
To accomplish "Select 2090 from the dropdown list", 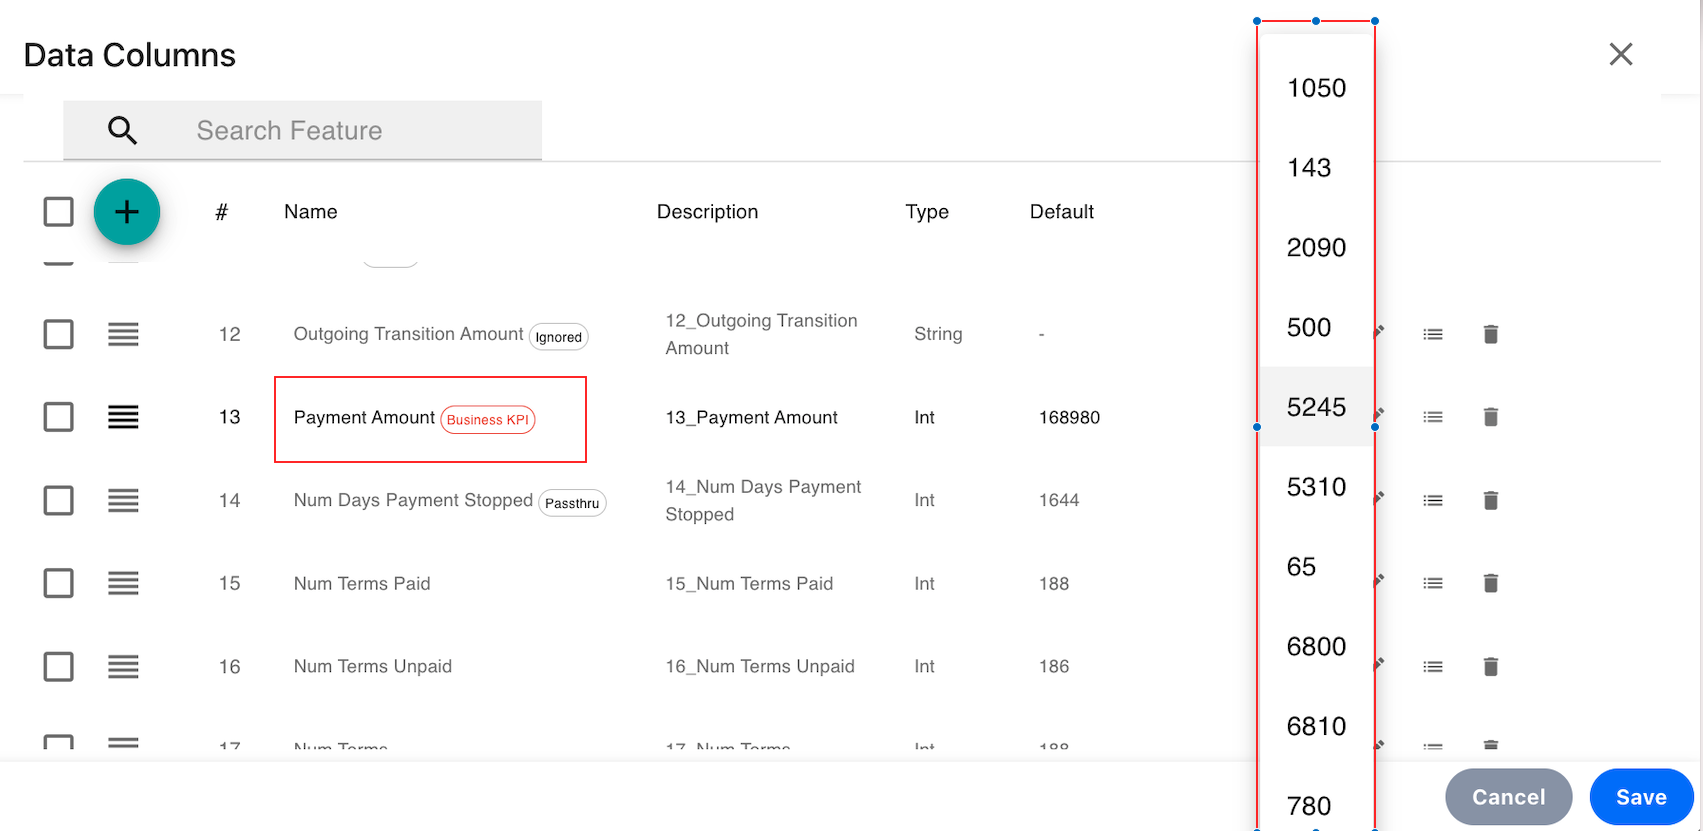I will 1316,247.
